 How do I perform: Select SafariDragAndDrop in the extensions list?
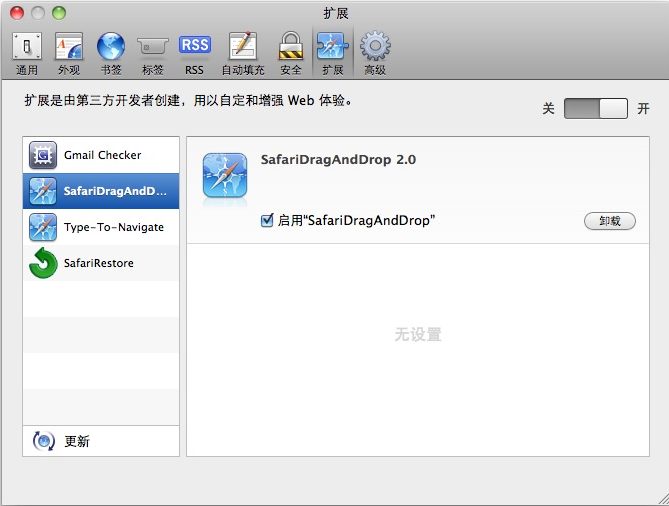101,191
